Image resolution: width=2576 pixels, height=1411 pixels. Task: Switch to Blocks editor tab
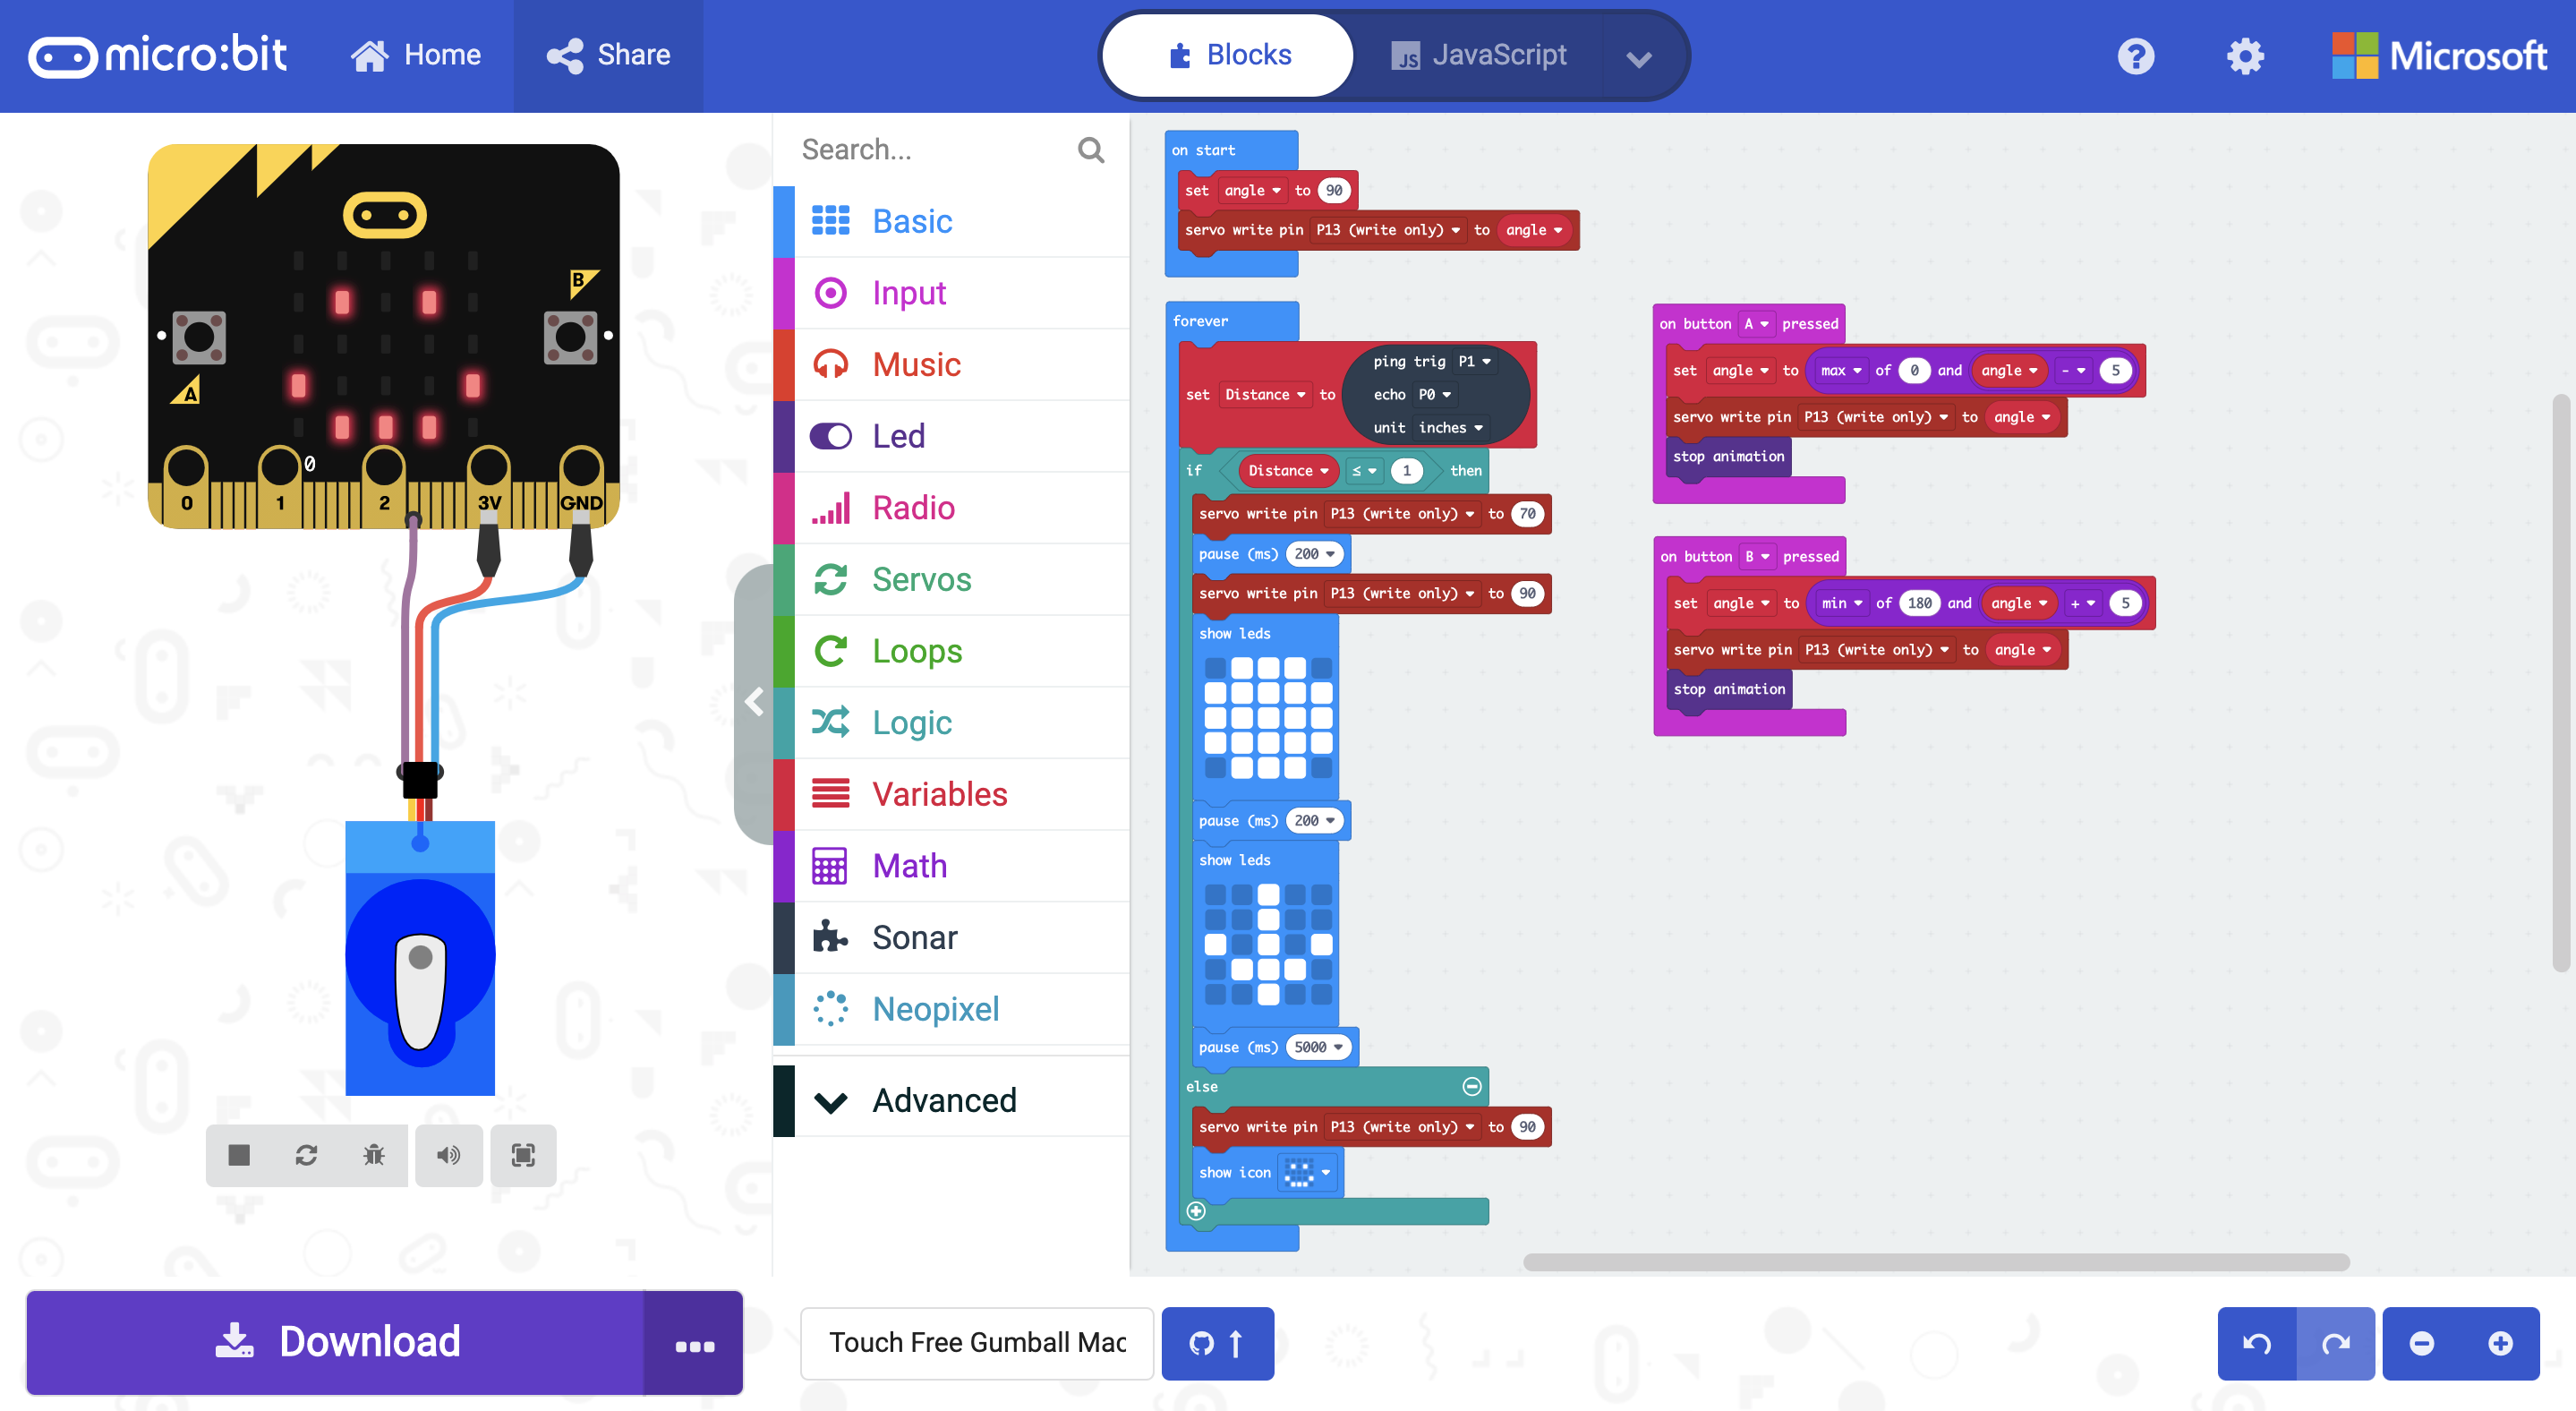1224,52
